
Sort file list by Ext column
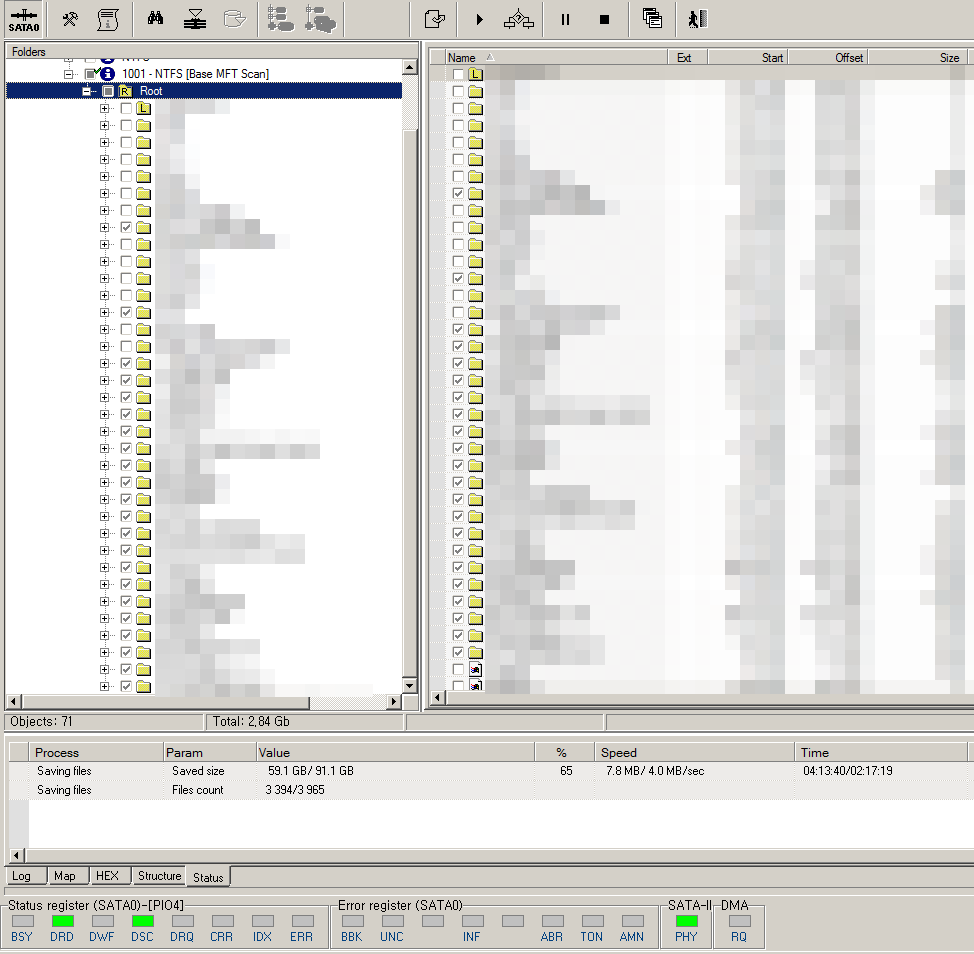[x=688, y=58]
